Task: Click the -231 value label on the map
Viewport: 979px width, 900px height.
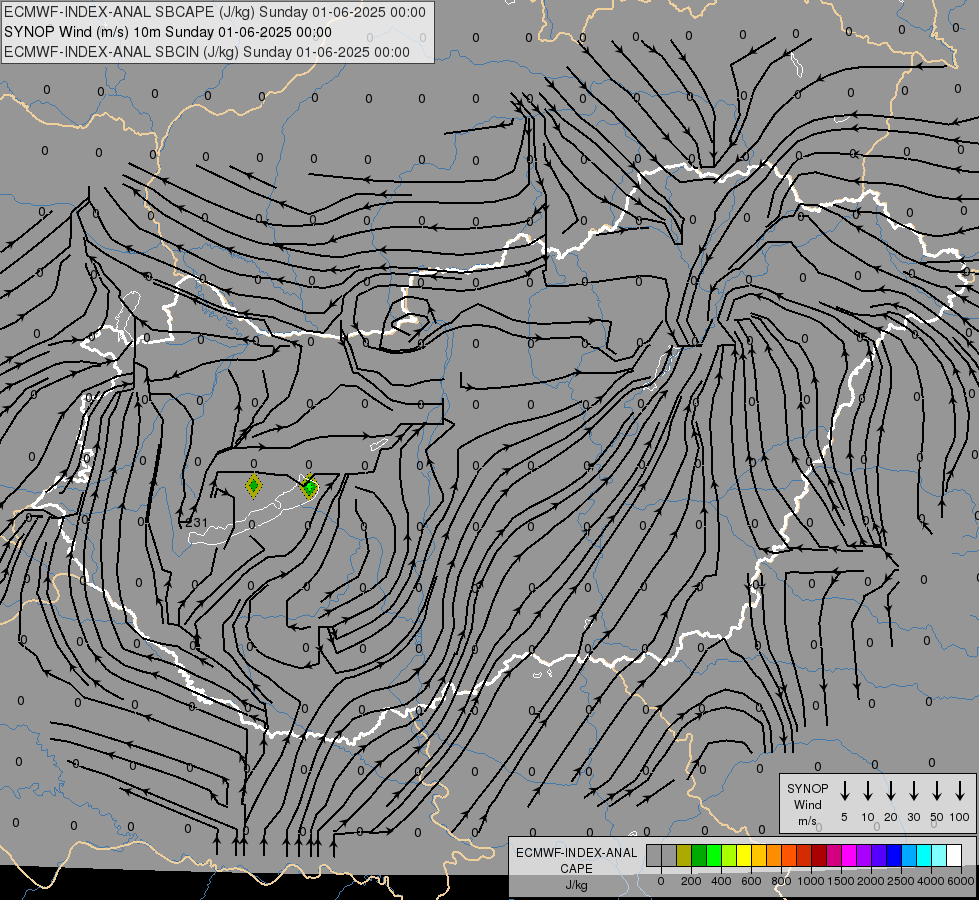Action: tap(194, 522)
